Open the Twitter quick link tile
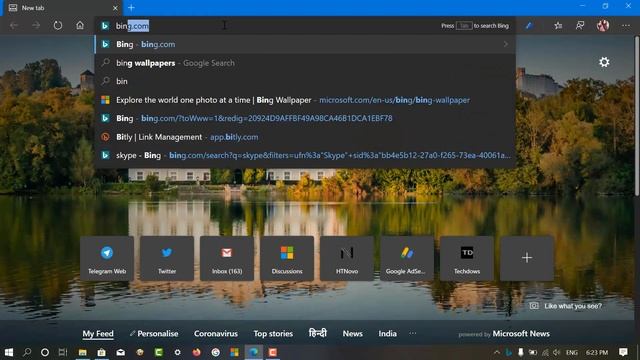Screen dimensions: 640x360 click(x=167, y=258)
